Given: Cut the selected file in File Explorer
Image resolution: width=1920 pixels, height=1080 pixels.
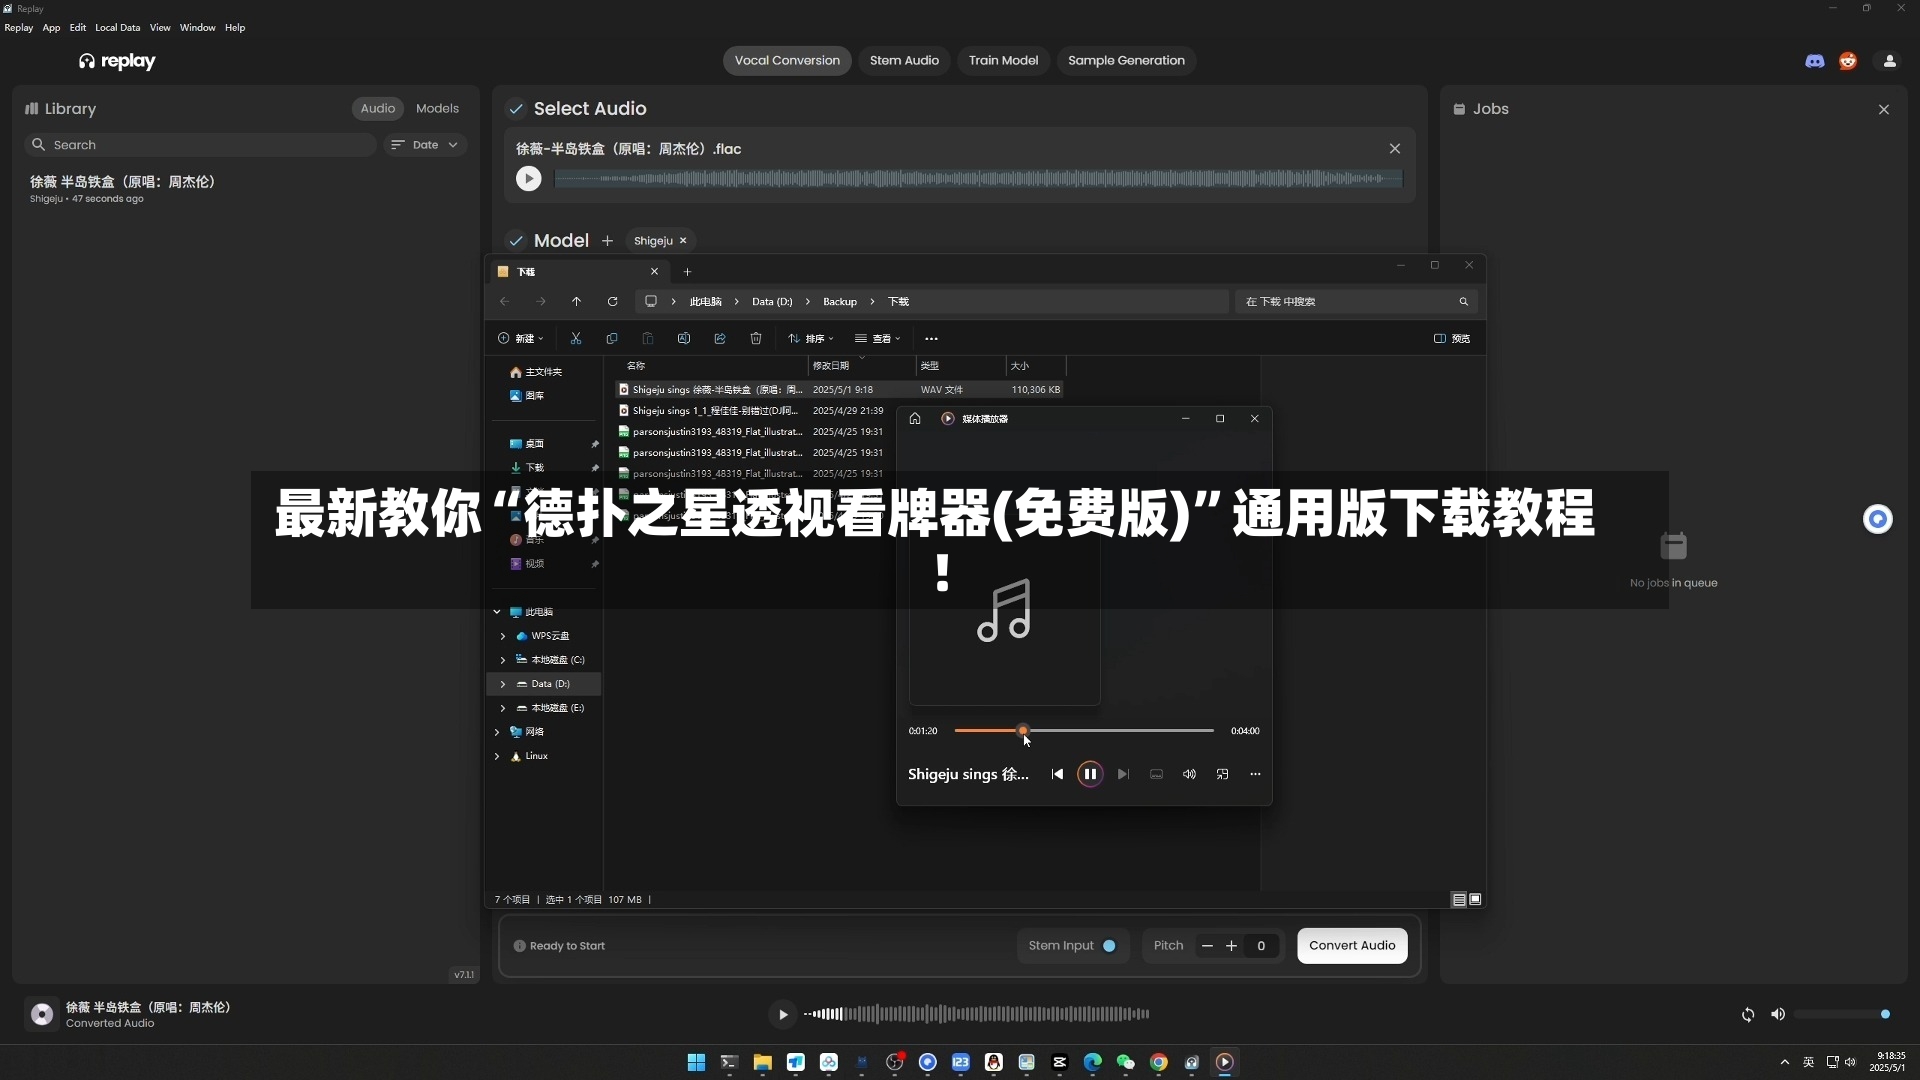Looking at the screenshot, I should click(576, 339).
